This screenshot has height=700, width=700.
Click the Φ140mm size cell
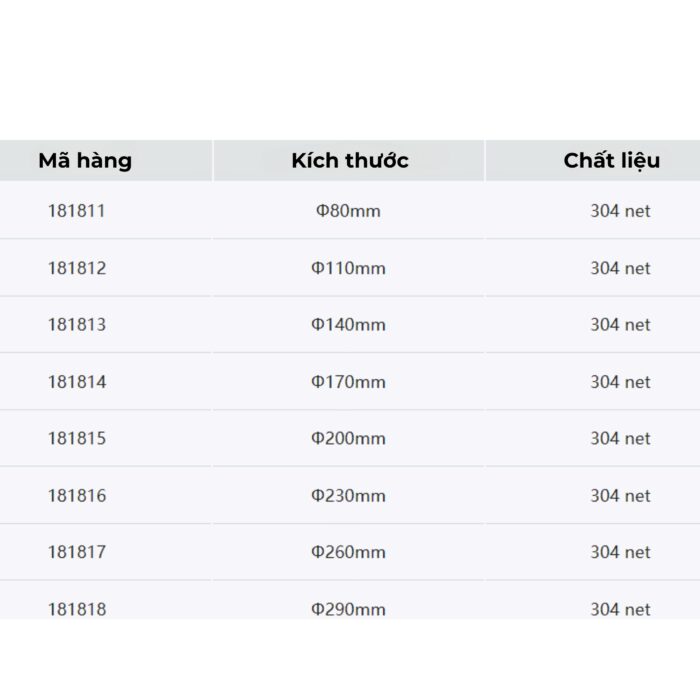tap(348, 325)
